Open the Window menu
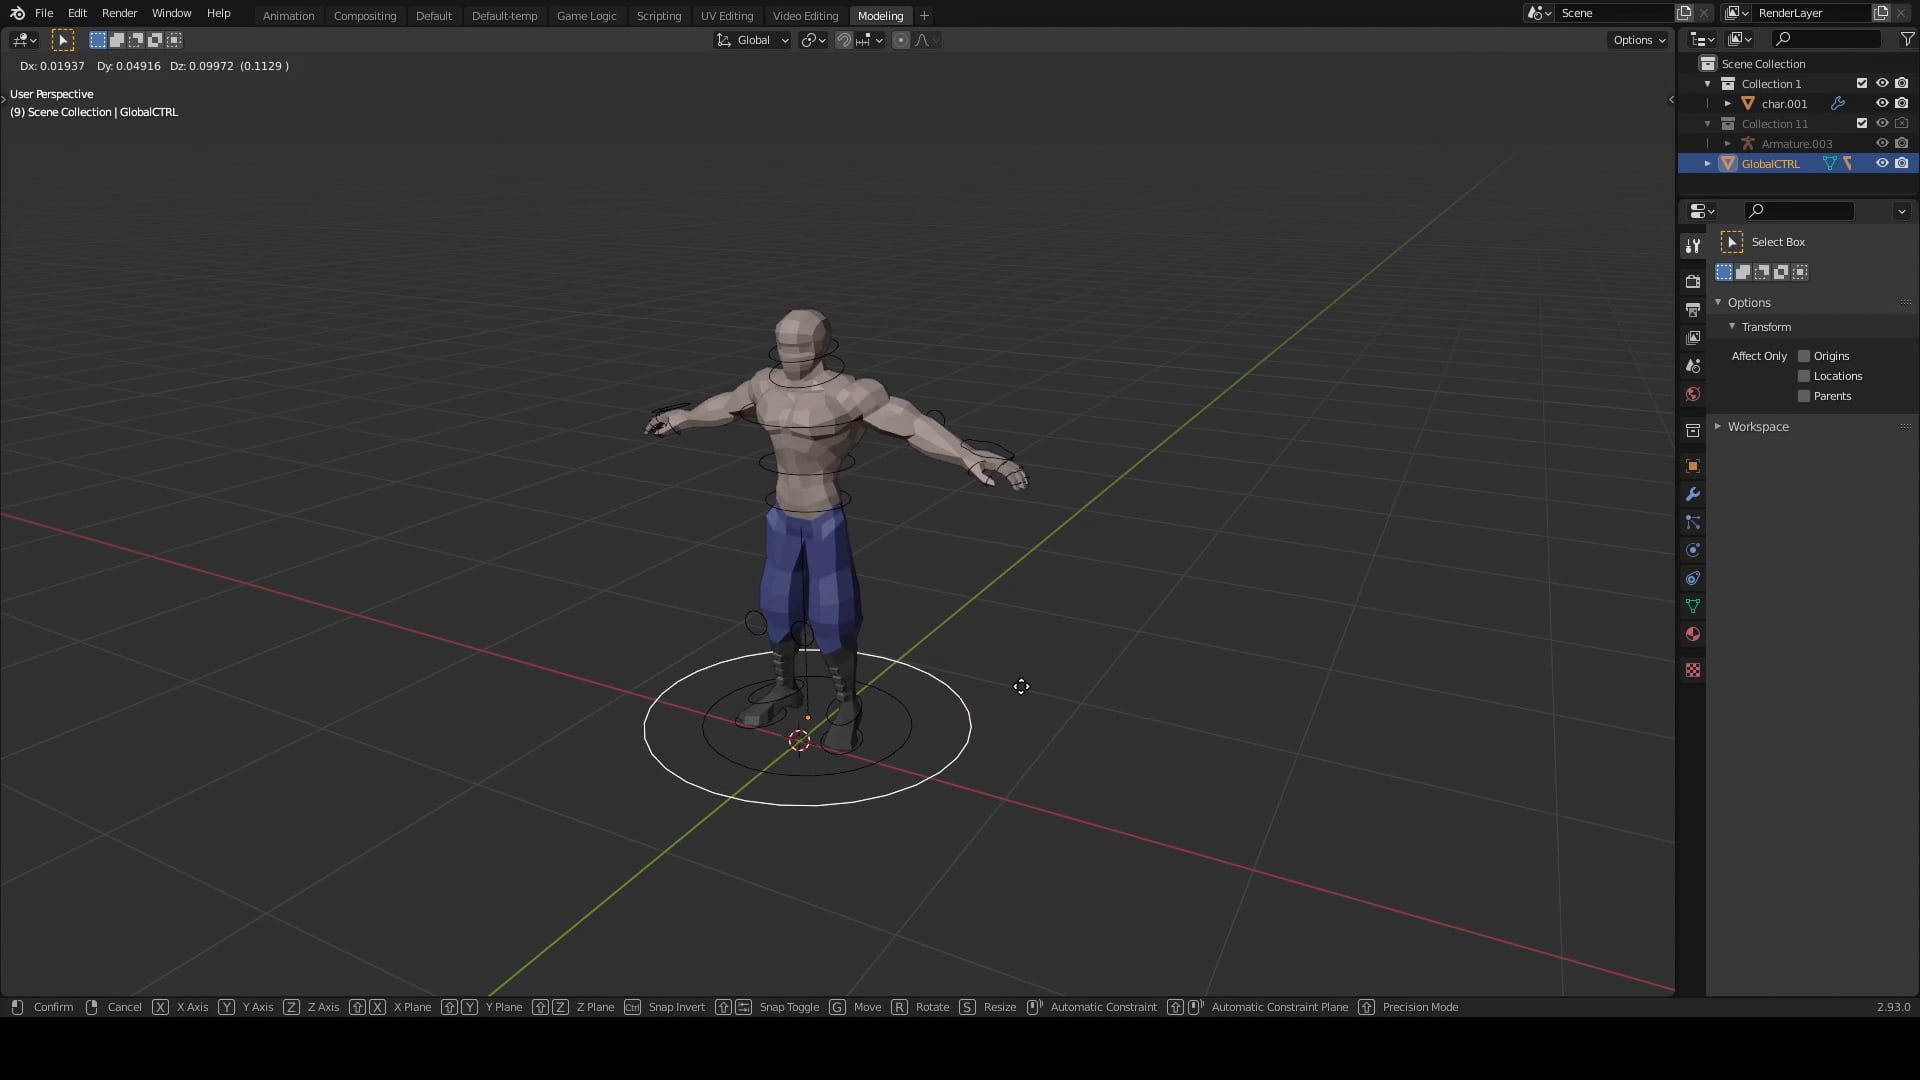 171,13
